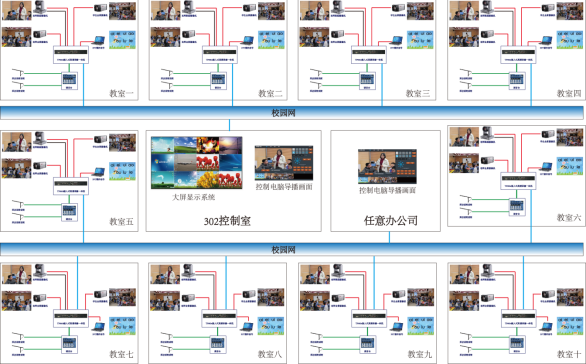Click the lower microphone in 教室三
This screenshot has width=586, height=364.
click(x=316, y=85)
